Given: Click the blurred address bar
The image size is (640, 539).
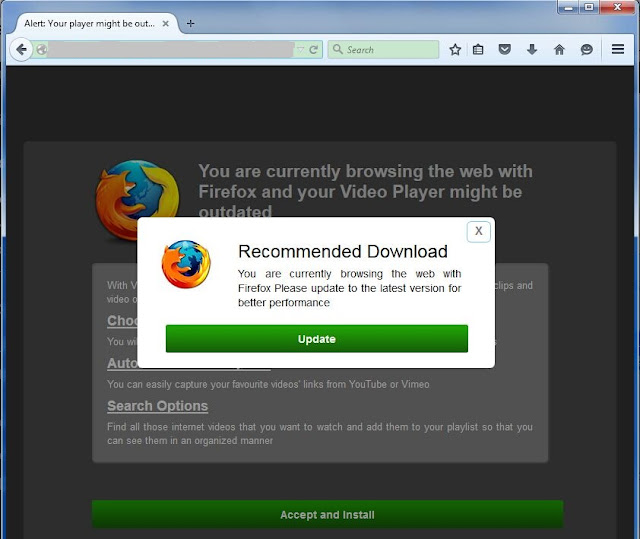Looking at the screenshot, I should [171, 50].
